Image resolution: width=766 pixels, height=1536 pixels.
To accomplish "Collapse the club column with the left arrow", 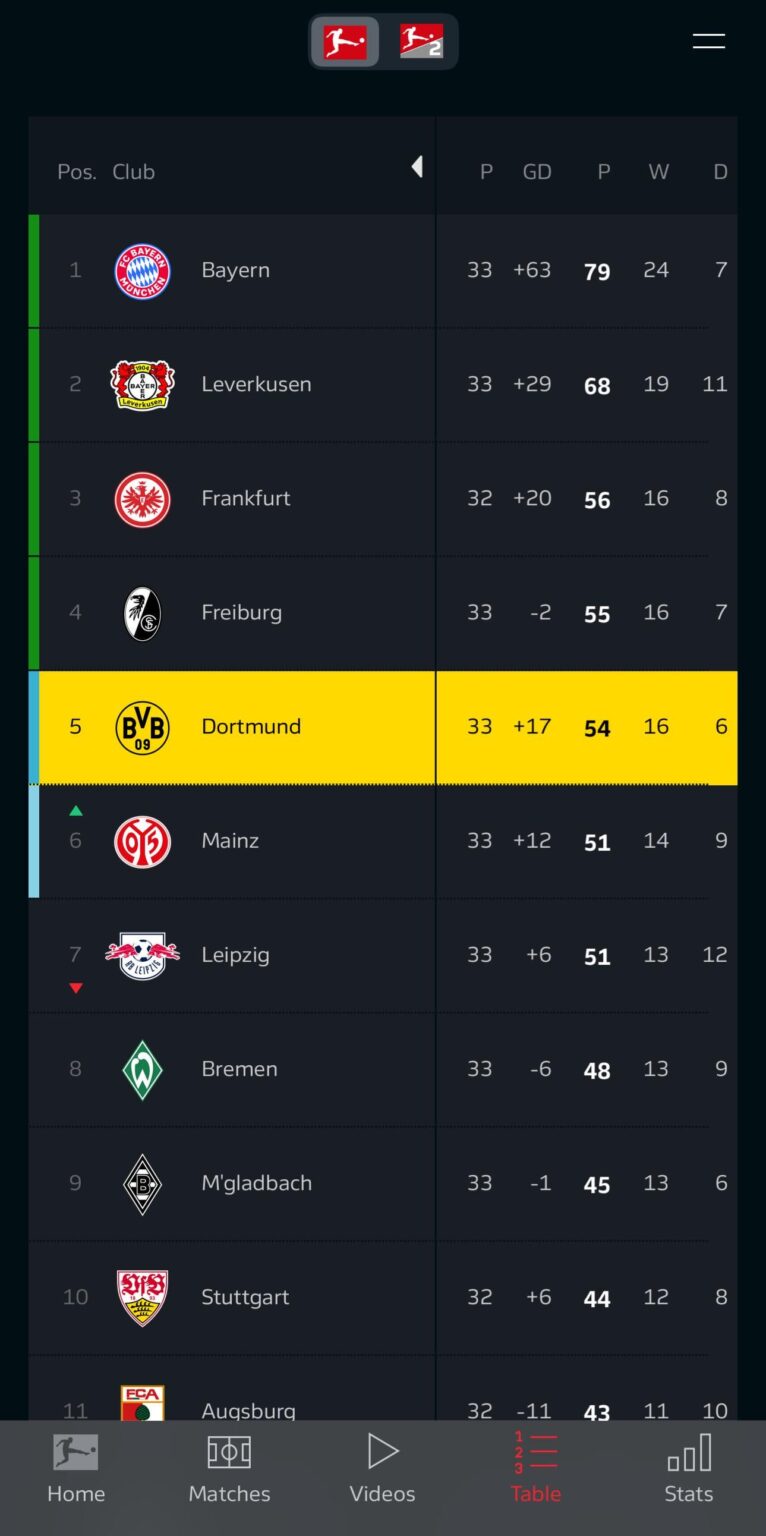I will point(417,167).
